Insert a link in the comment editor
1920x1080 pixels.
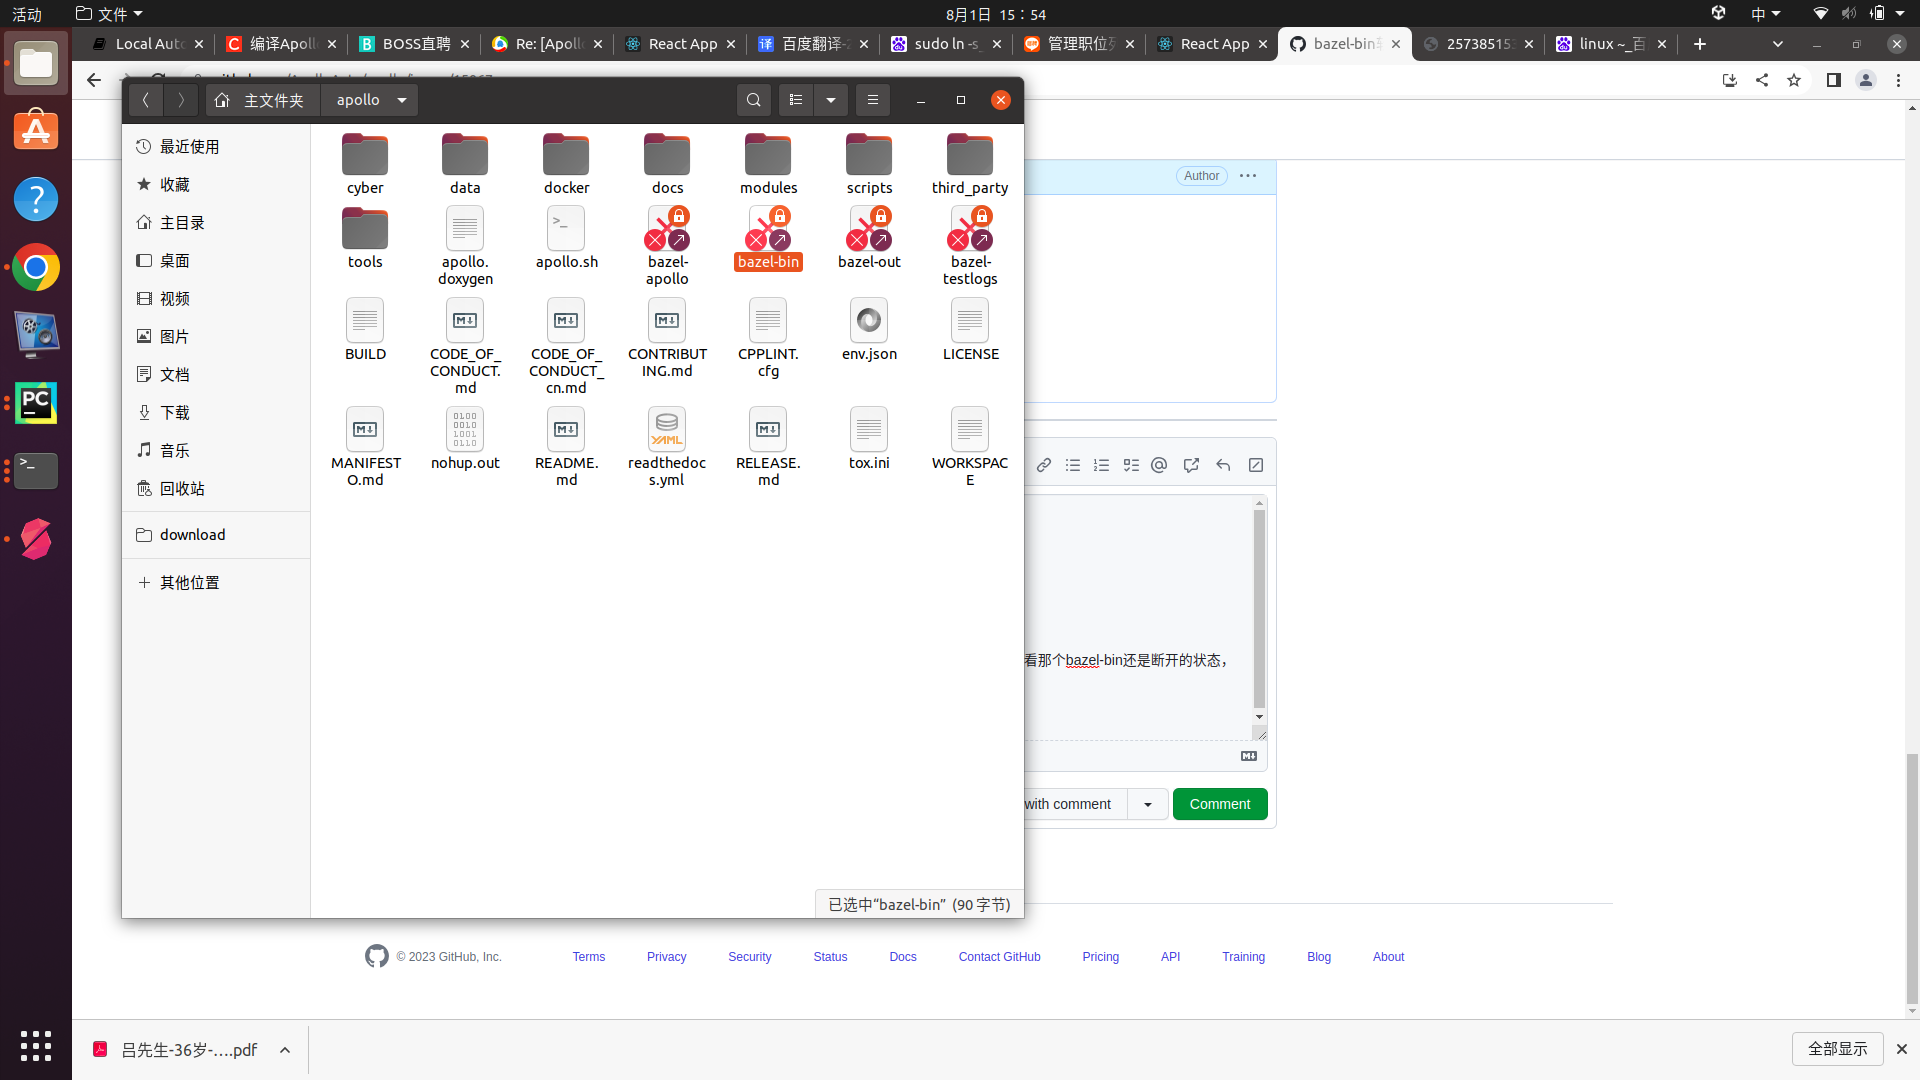point(1044,465)
